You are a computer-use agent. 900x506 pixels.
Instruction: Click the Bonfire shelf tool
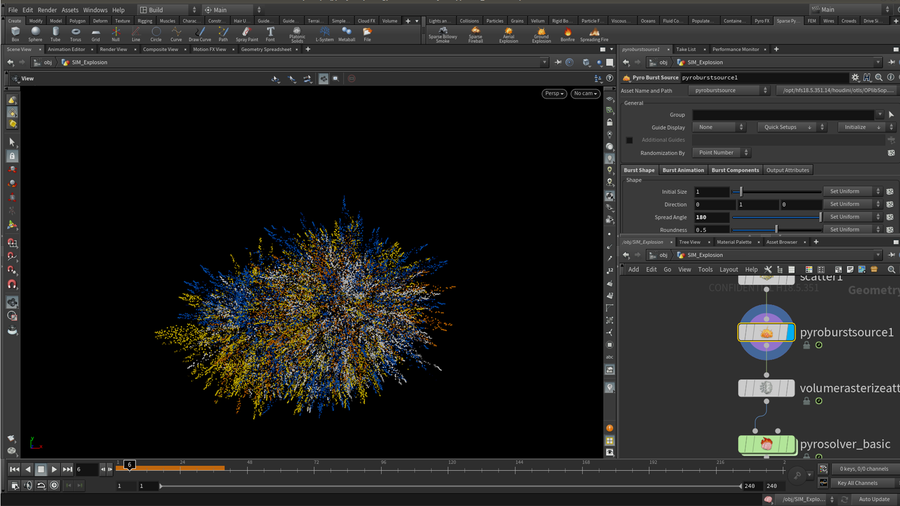click(x=567, y=34)
